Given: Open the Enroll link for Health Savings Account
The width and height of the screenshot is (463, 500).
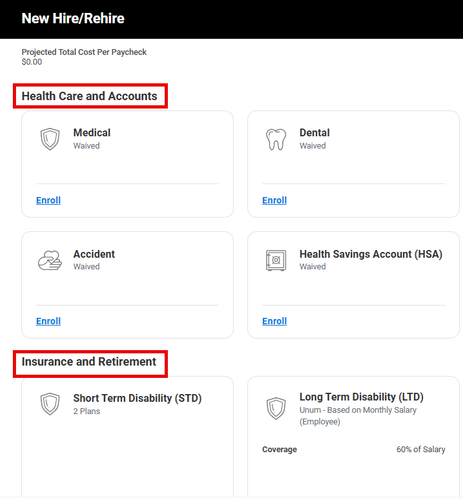Looking at the screenshot, I should (x=274, y=321).
